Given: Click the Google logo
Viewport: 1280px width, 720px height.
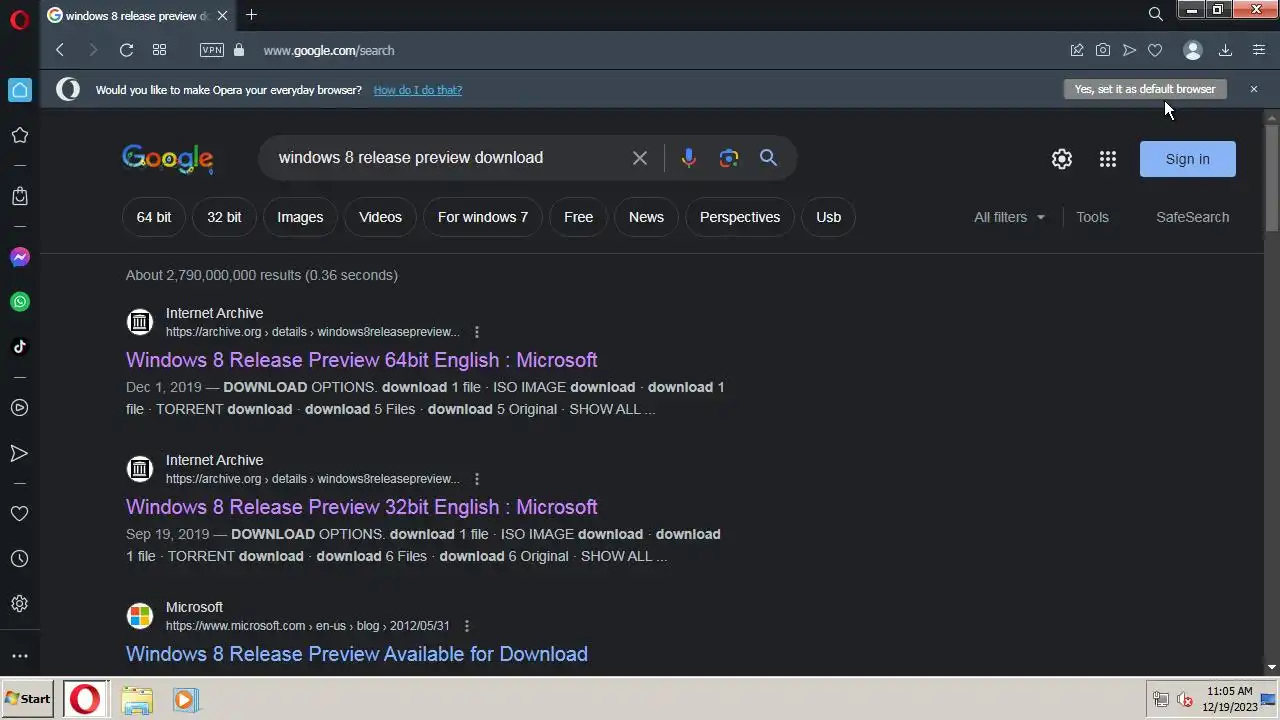Looking at the screenshot, I should [167, 158].
